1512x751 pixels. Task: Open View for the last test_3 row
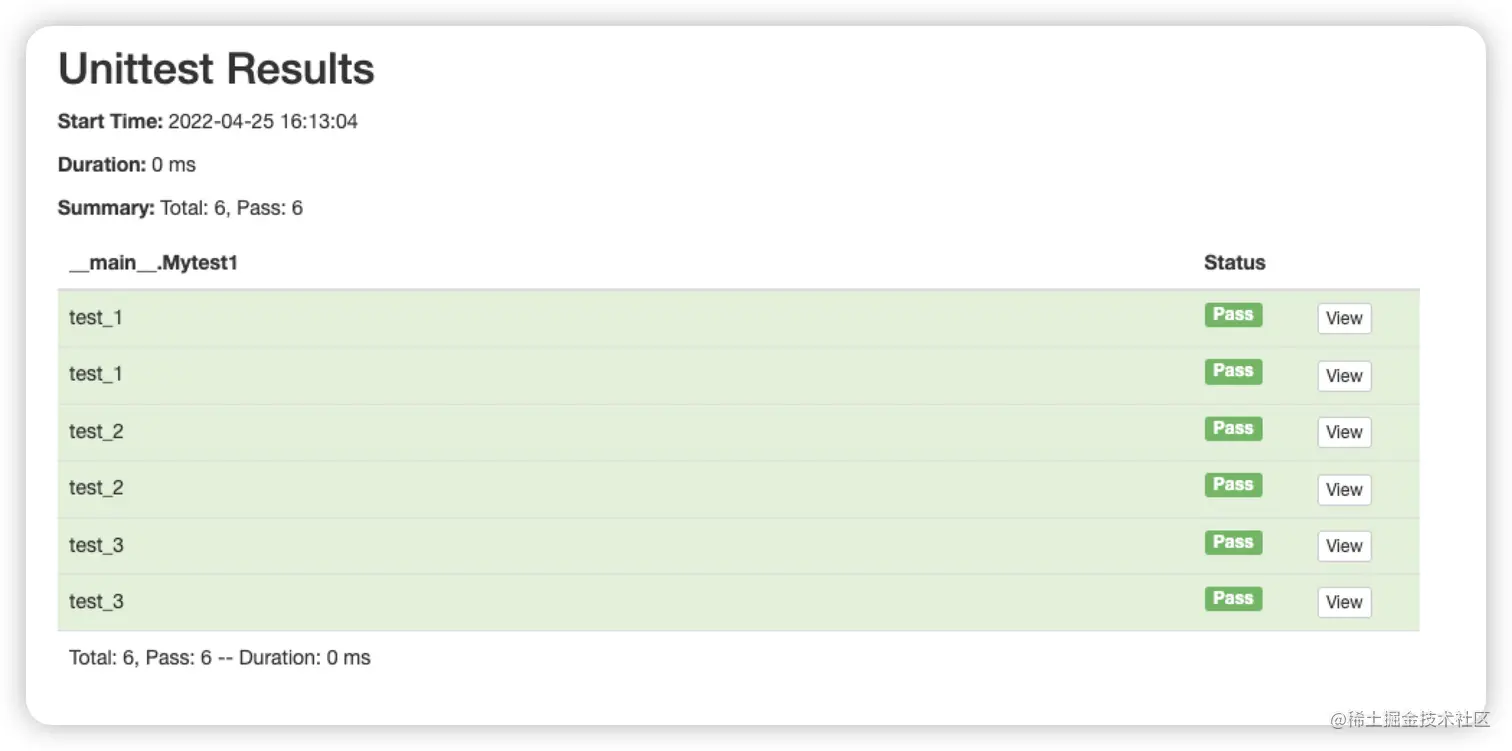coord(1344,602)
